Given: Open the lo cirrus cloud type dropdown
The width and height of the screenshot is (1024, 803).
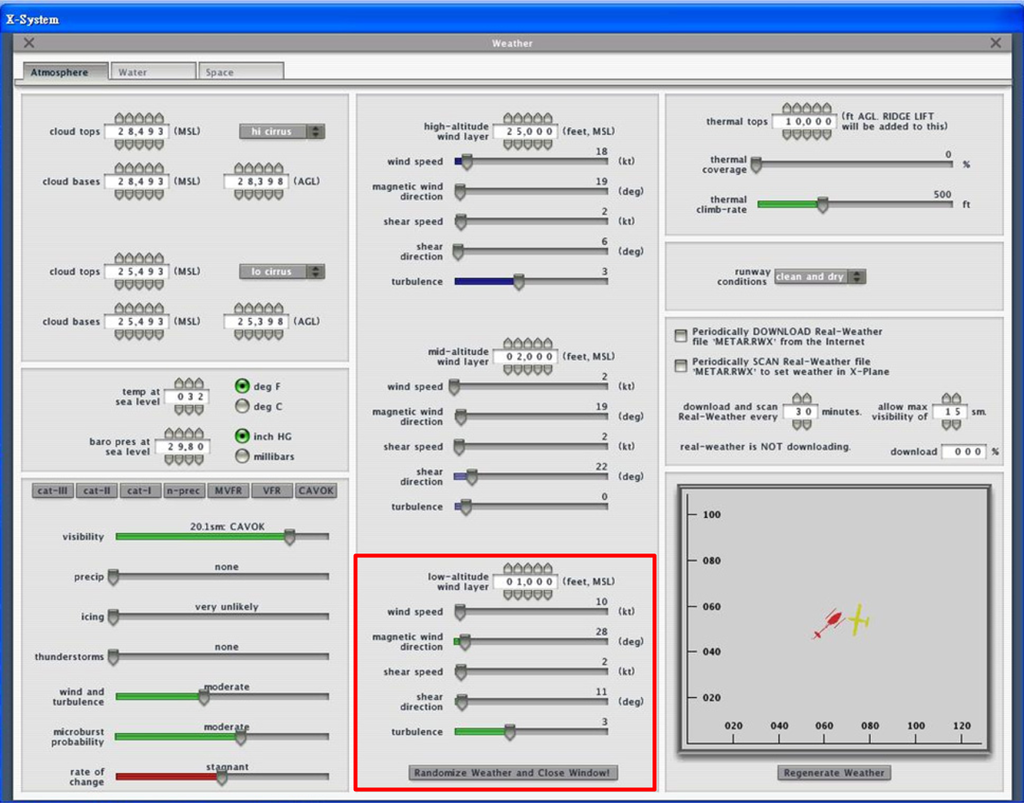Looking at the screenshot, I should point(281,272).
